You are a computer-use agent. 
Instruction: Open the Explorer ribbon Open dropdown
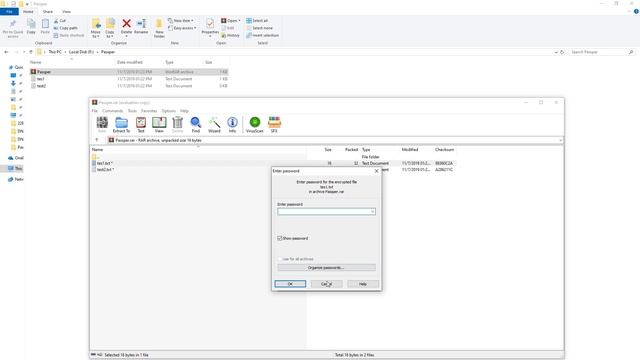231,20
